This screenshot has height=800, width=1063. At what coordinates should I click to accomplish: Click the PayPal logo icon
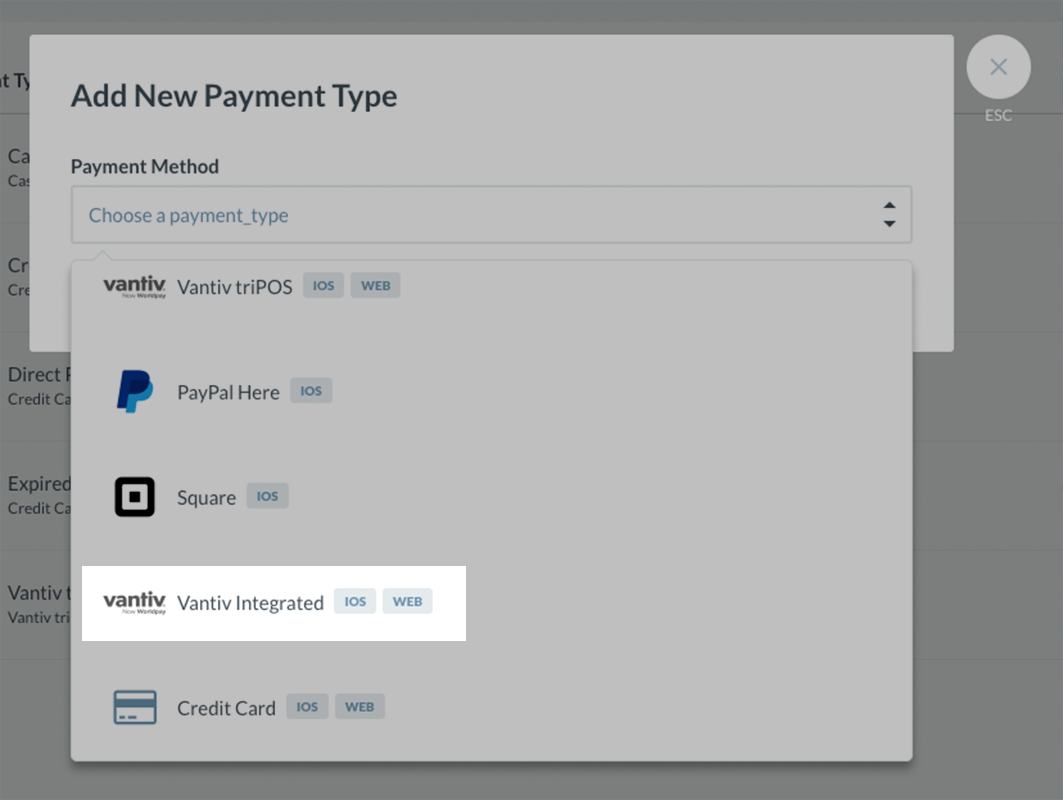[x=134, y=391]
